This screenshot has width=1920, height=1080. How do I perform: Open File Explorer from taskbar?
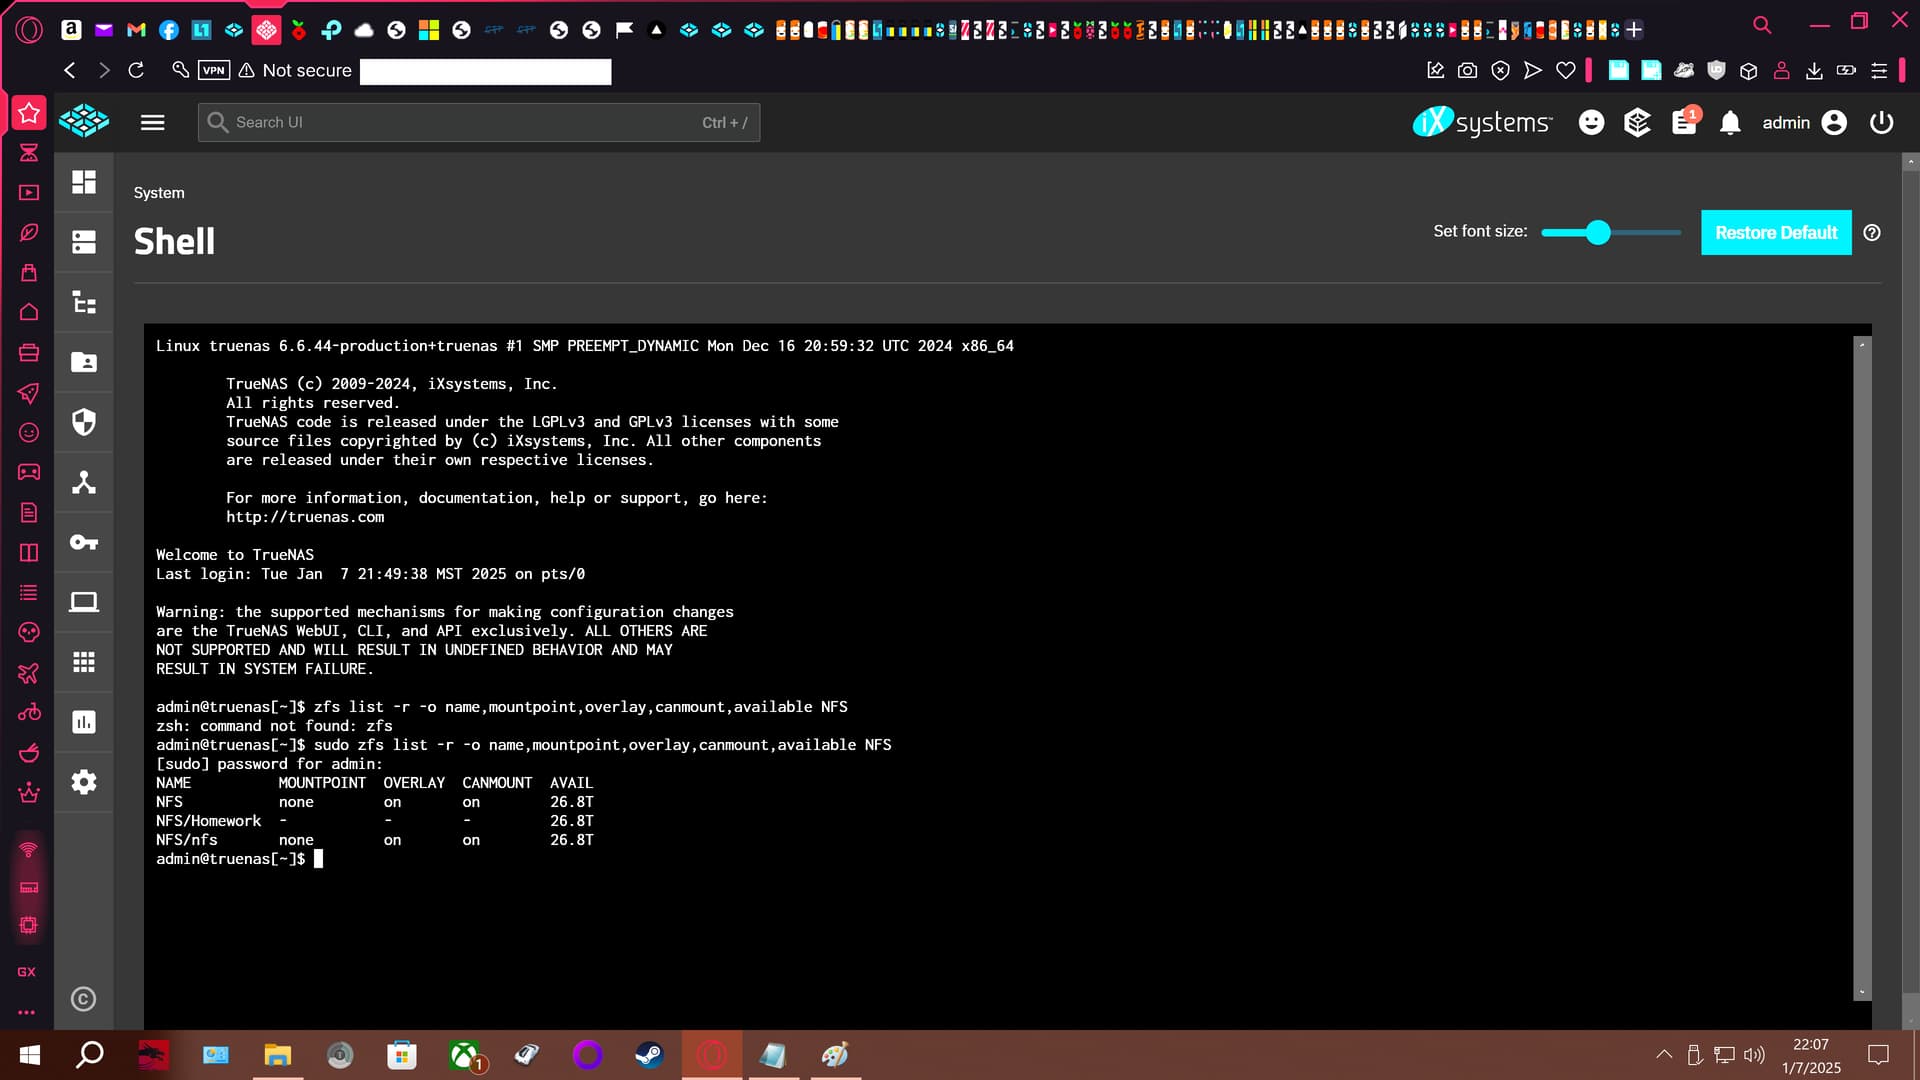277,1055
